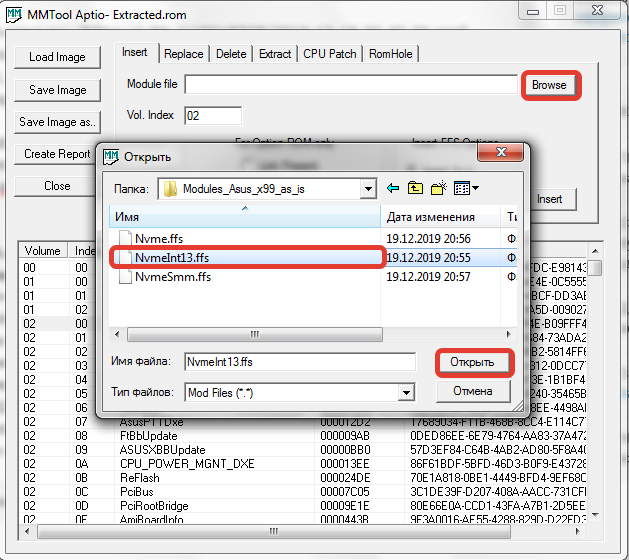This screenshot has width=629, height=560.
Task: Expand the Тип файлов dropdown
Action: tap(406, 392)
